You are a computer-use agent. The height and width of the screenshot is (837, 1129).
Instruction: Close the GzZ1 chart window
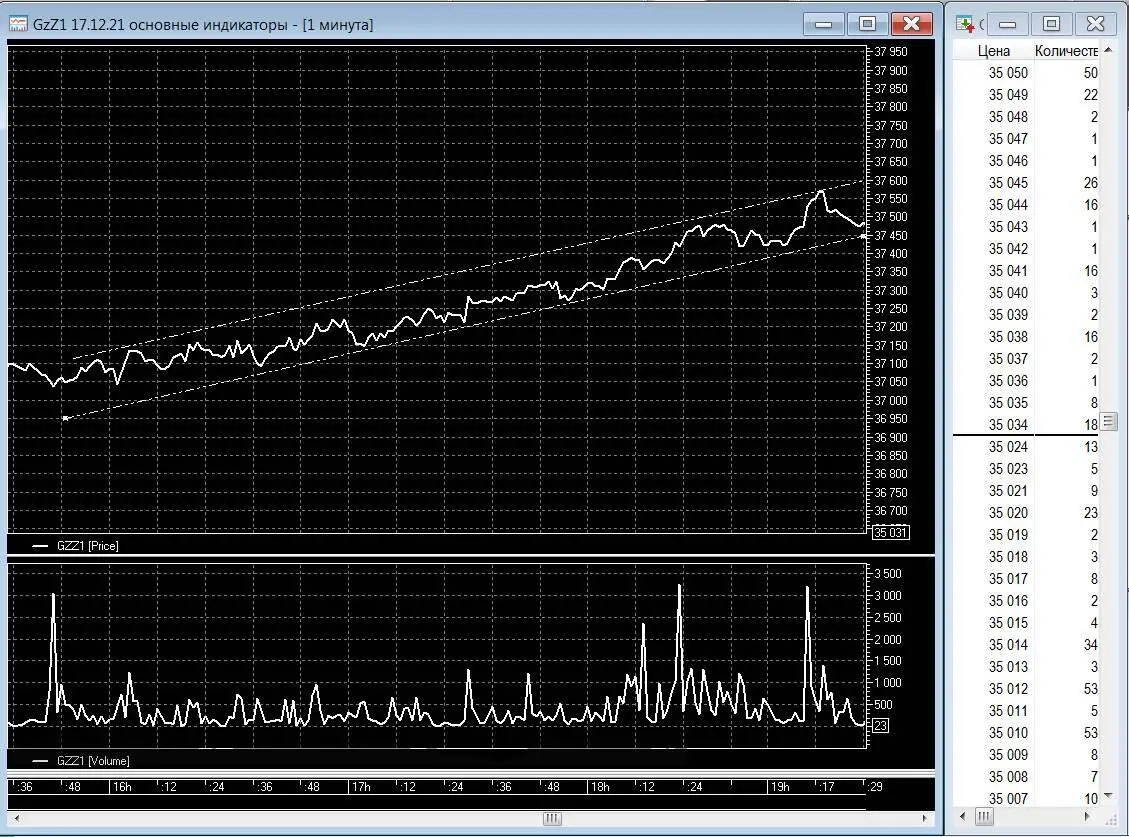pos(911,24)
